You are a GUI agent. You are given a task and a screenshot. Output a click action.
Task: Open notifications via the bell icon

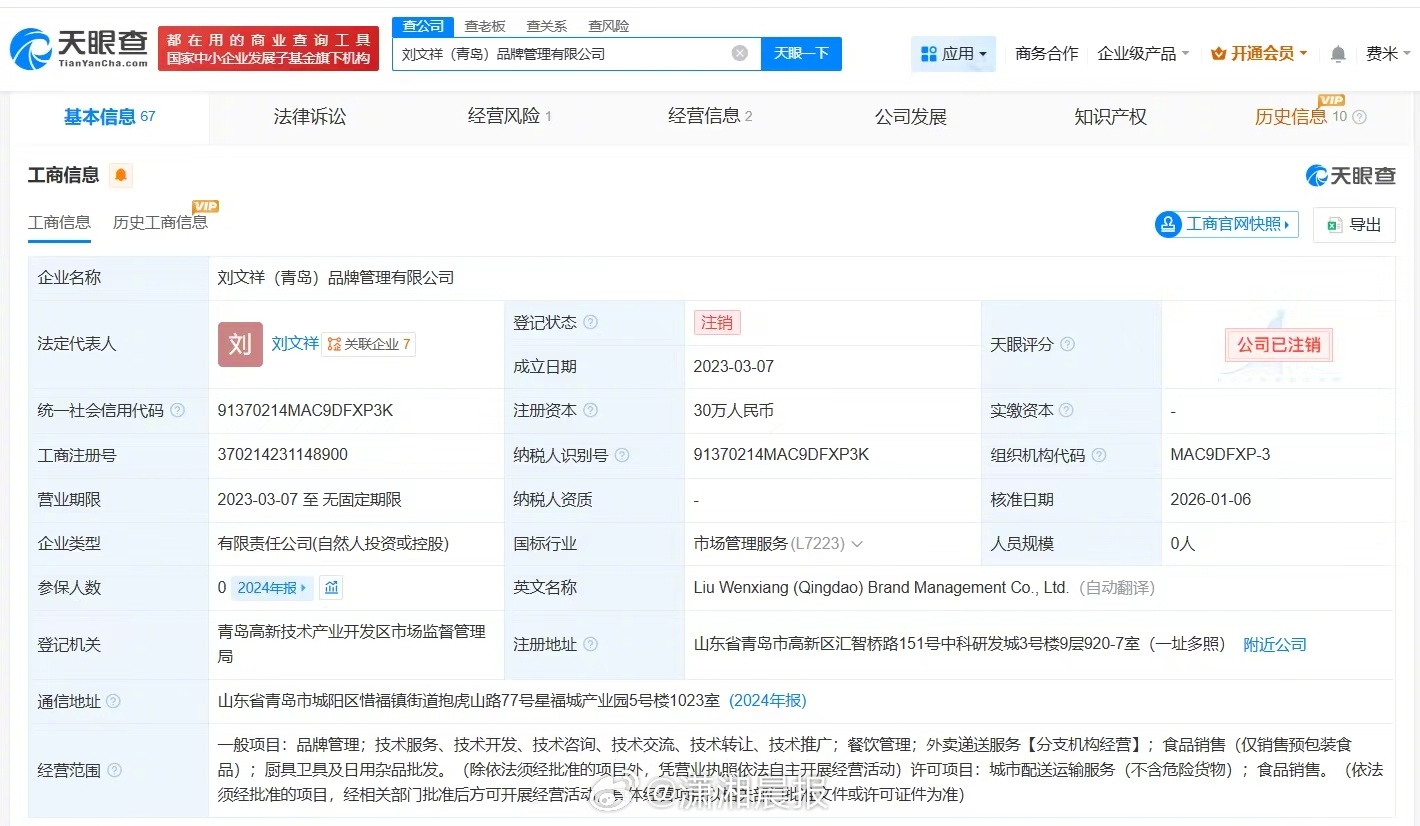[x=1337, y=53]
